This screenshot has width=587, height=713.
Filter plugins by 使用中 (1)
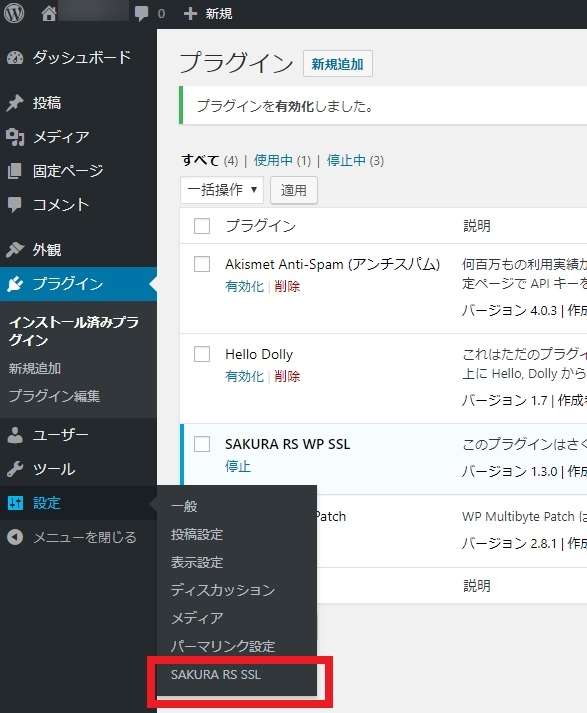pyautogui.click(x=282, y=160)
